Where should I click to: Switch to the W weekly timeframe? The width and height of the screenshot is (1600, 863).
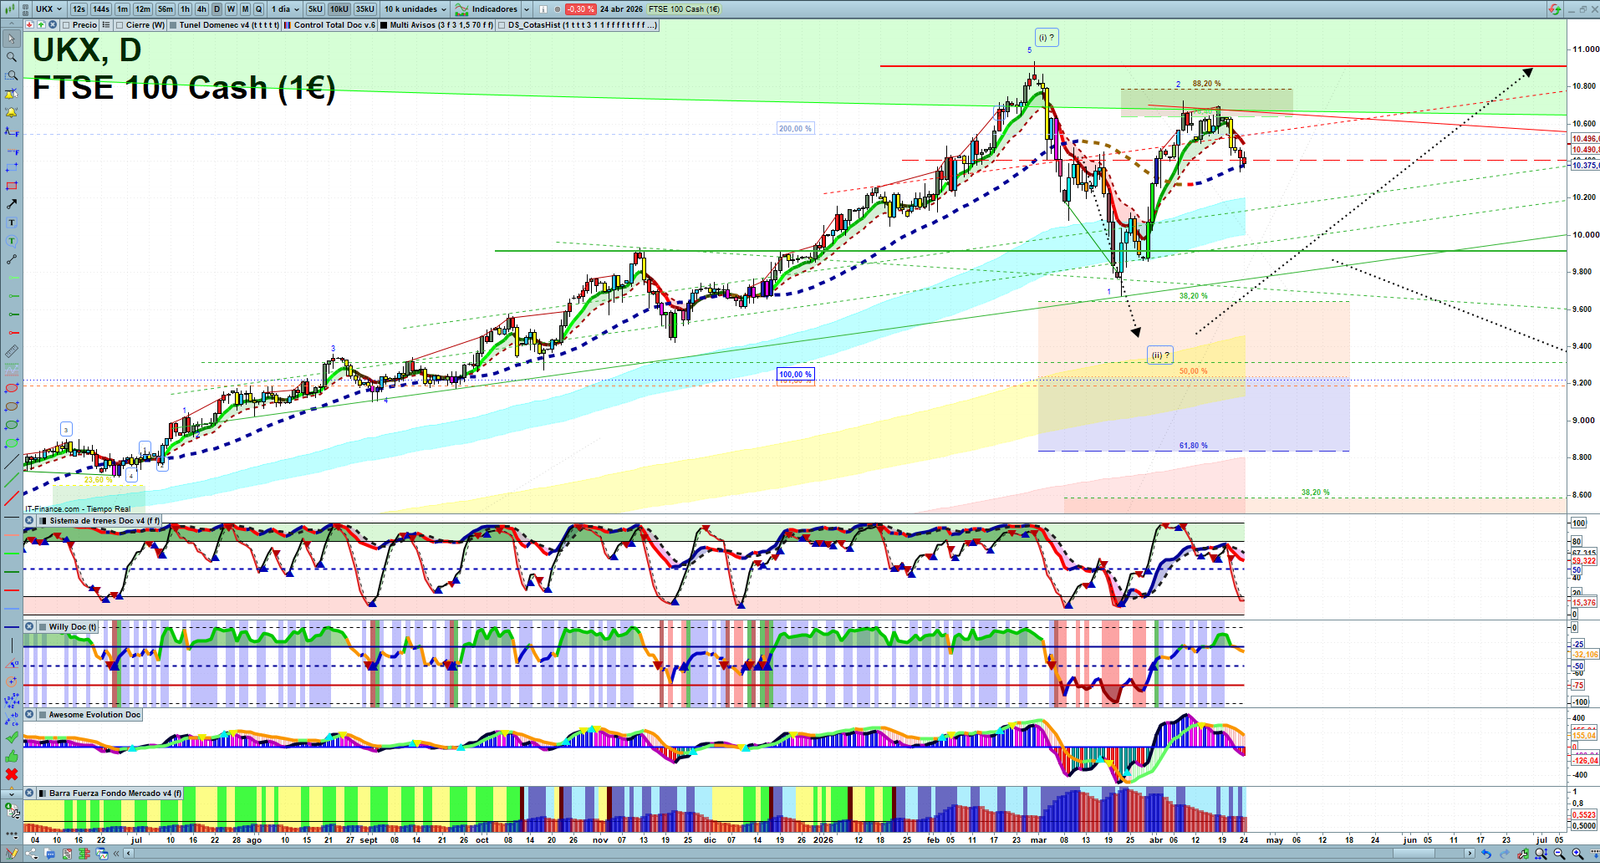click(231, 9)
